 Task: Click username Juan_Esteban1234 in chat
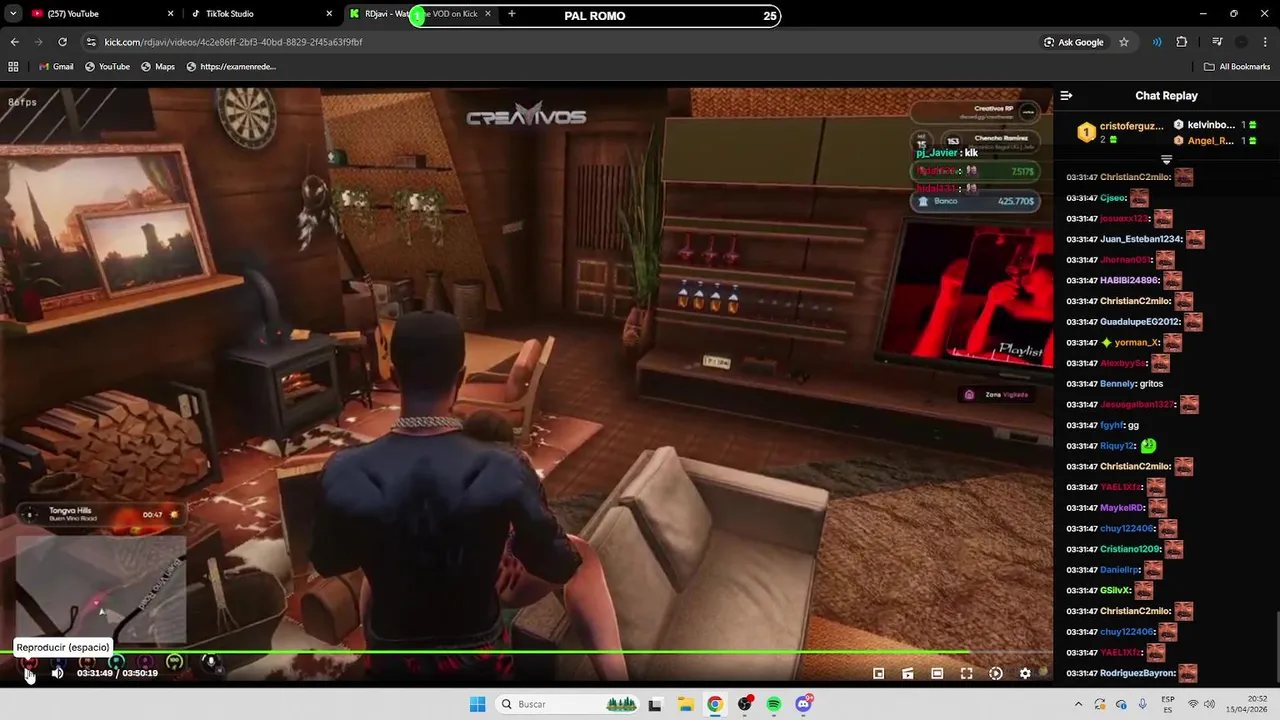[1141, 239]
